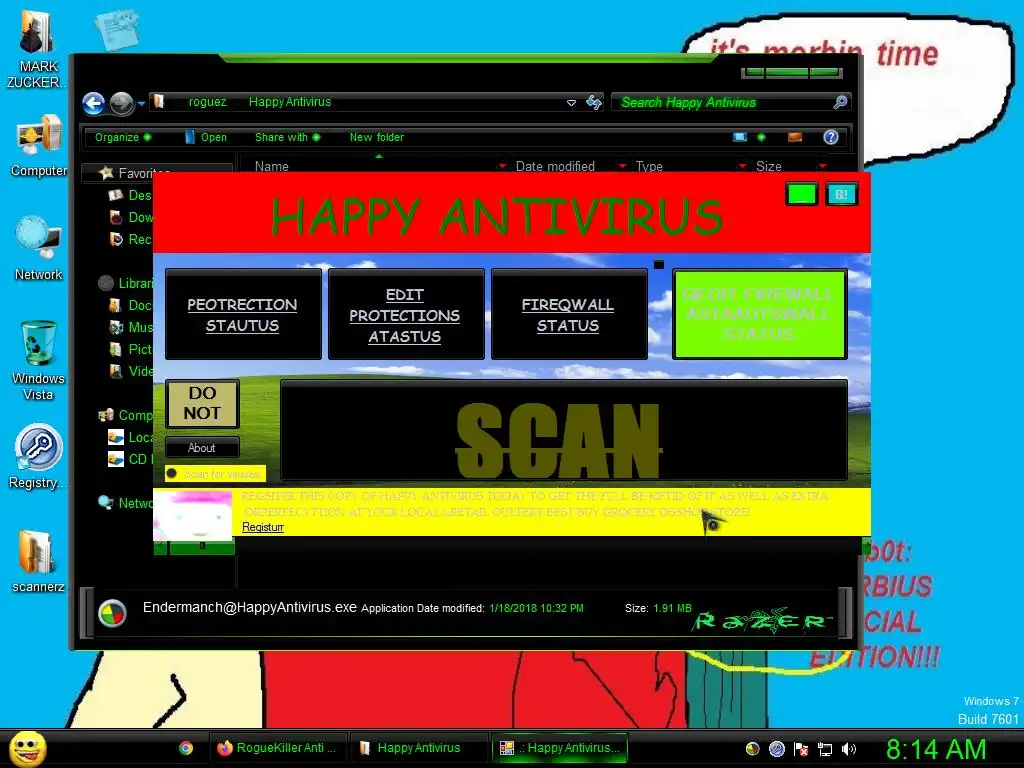This screenshot has width=1024, height=768.
Task: Open recent locations dropdown beside Forward arrow
Action: pos(141,103)
